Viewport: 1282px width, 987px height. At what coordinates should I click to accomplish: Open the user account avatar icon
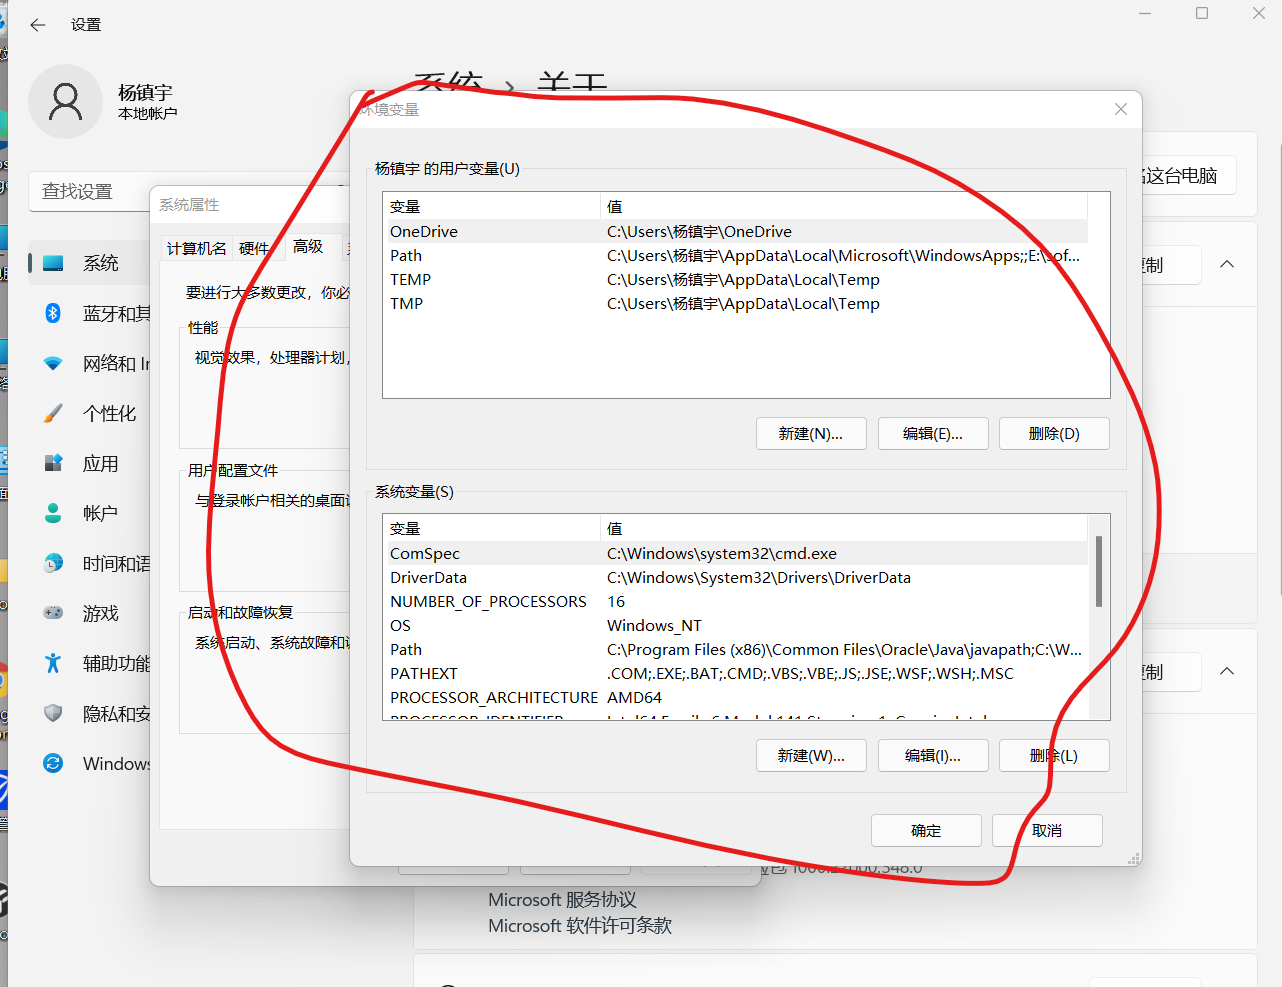pyautogui.click(x=65, y=102)
